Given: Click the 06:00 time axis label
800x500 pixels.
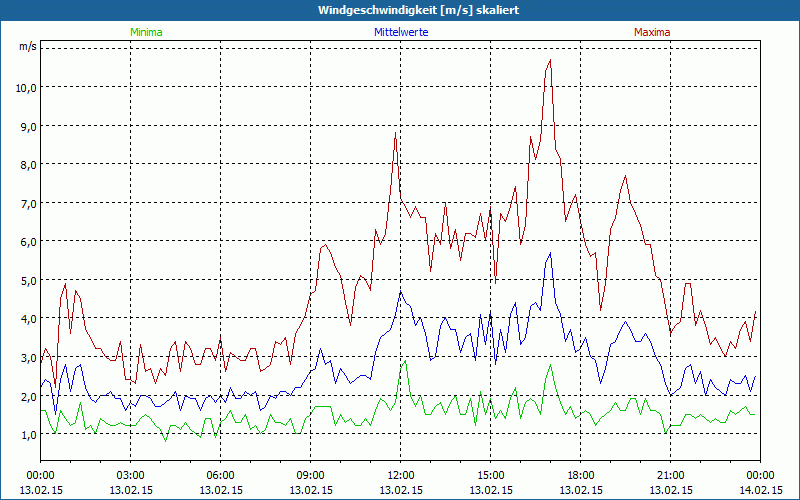Looking at the screenshot, I should (x=220, y=476).
